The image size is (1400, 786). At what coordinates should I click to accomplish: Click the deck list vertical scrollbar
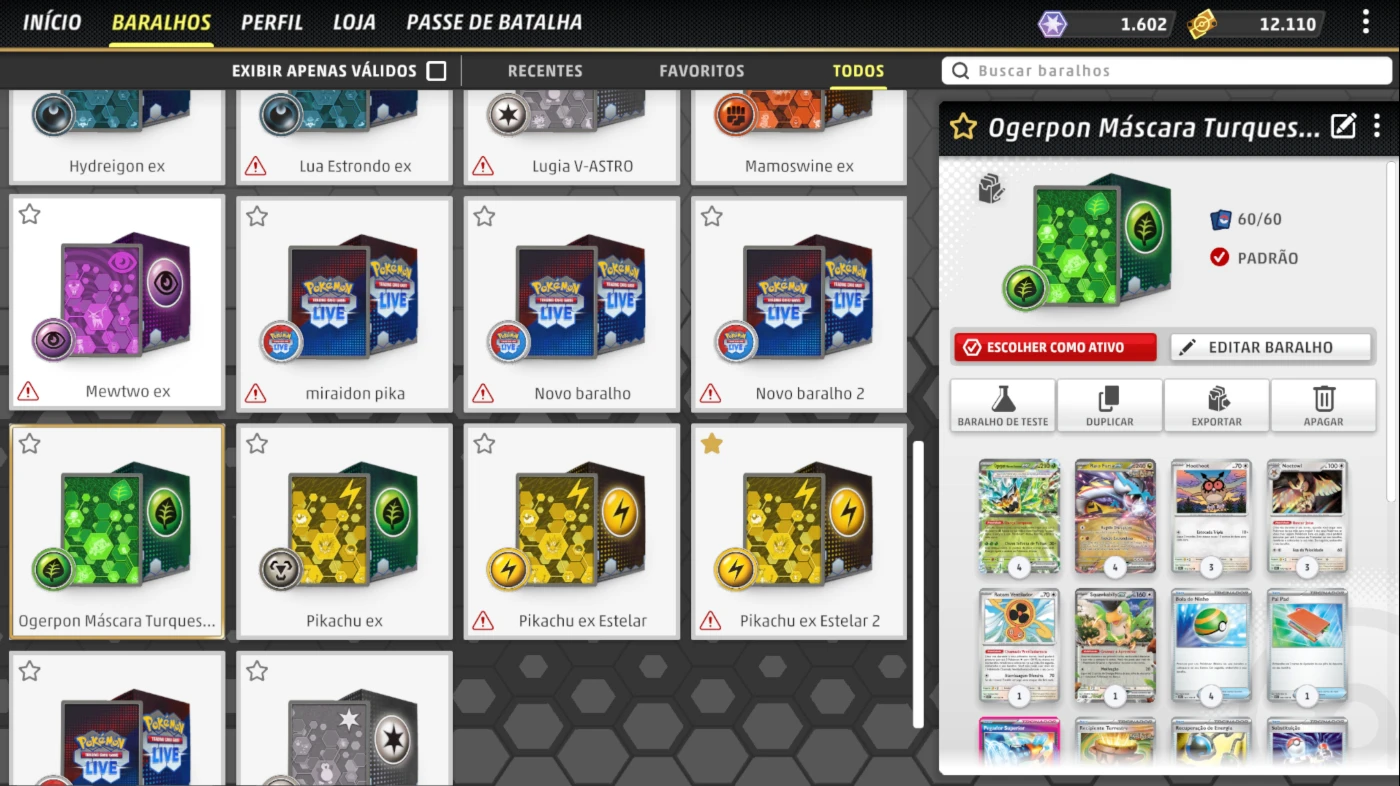919,585
